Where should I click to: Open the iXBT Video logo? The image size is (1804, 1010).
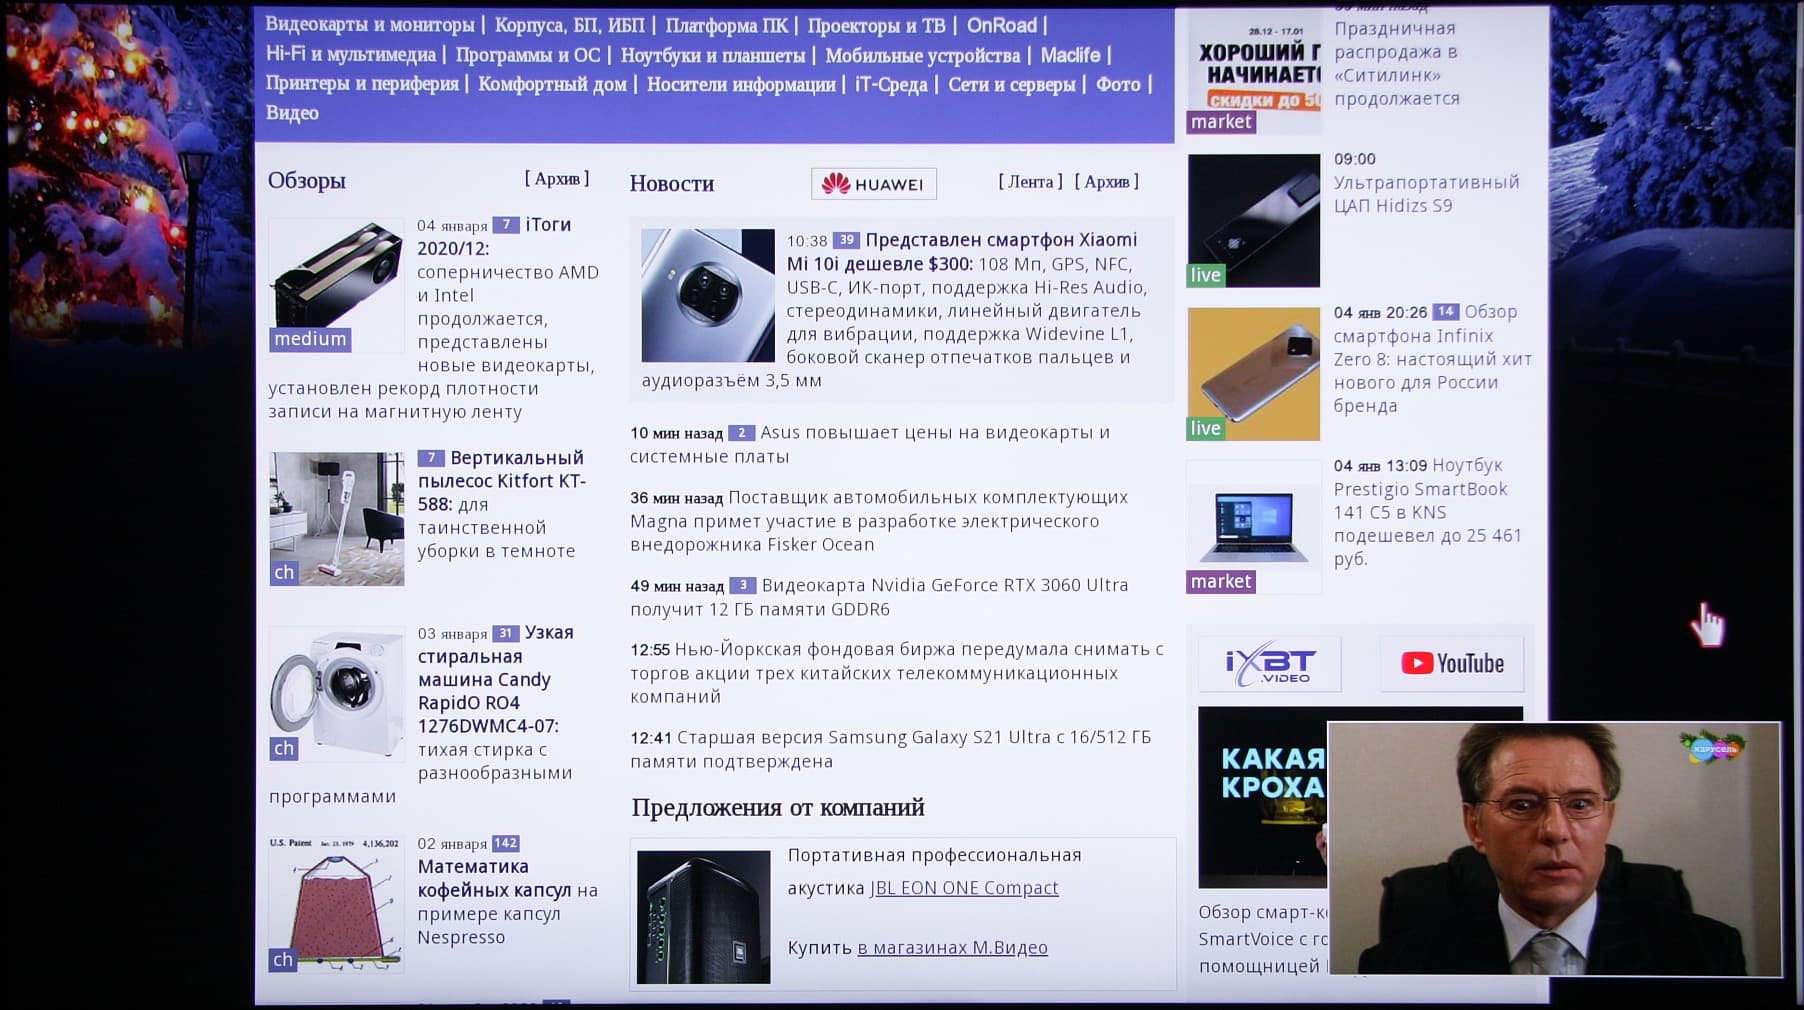1270,664
